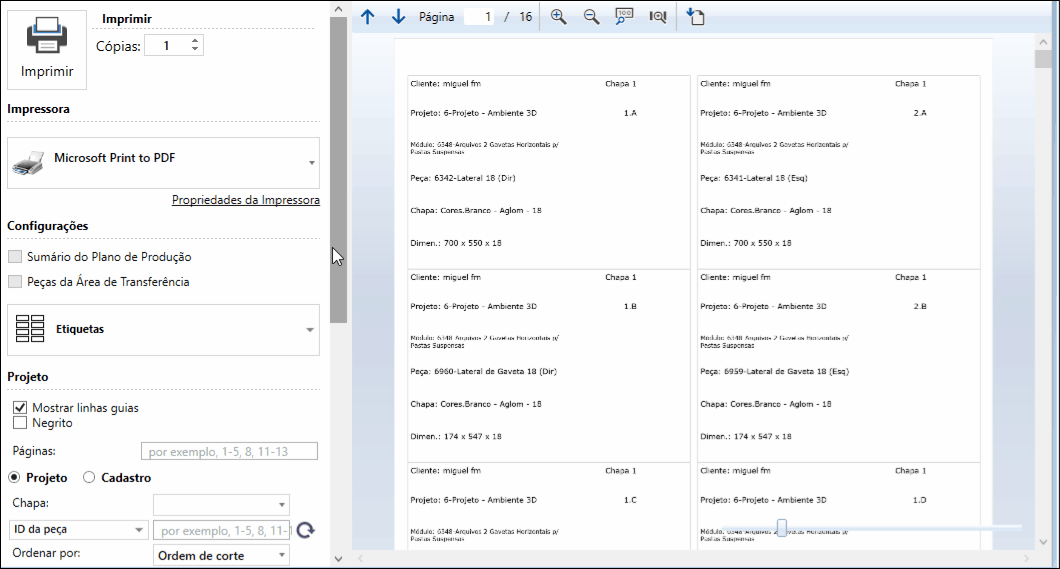The image size is (1060, 569).
Task: Increase the number of copies
Action: (195, 41)
